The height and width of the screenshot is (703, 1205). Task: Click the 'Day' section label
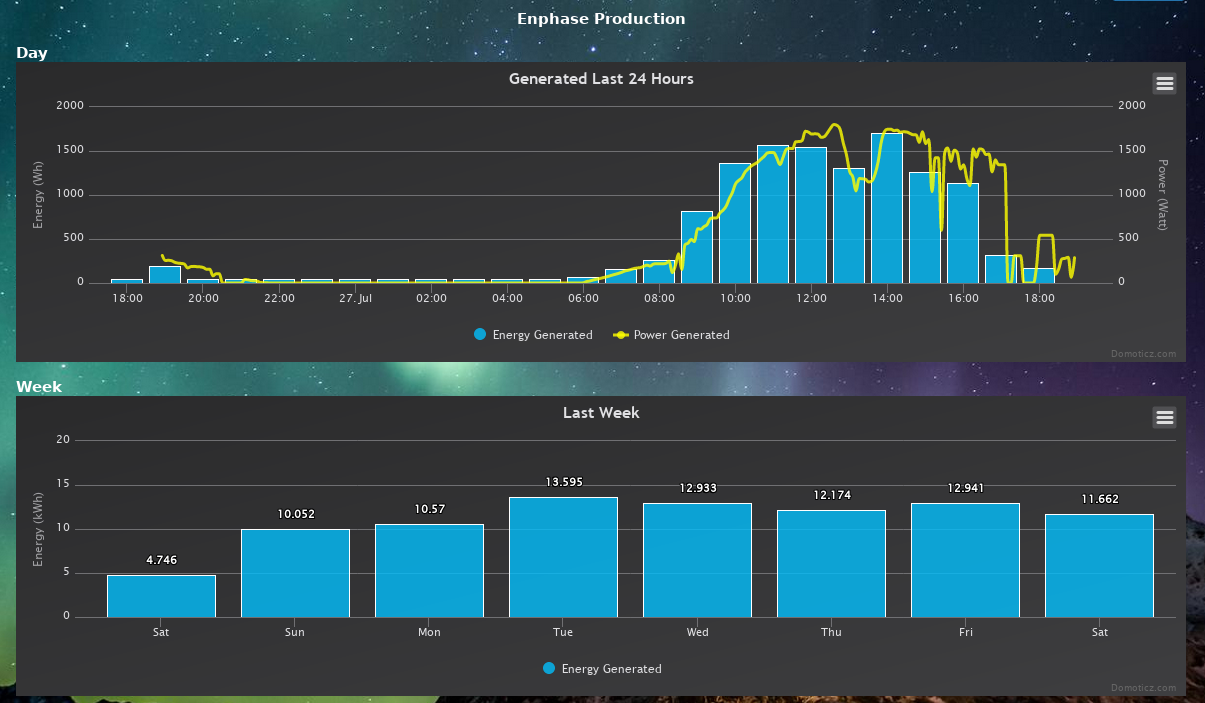point(32,53)
